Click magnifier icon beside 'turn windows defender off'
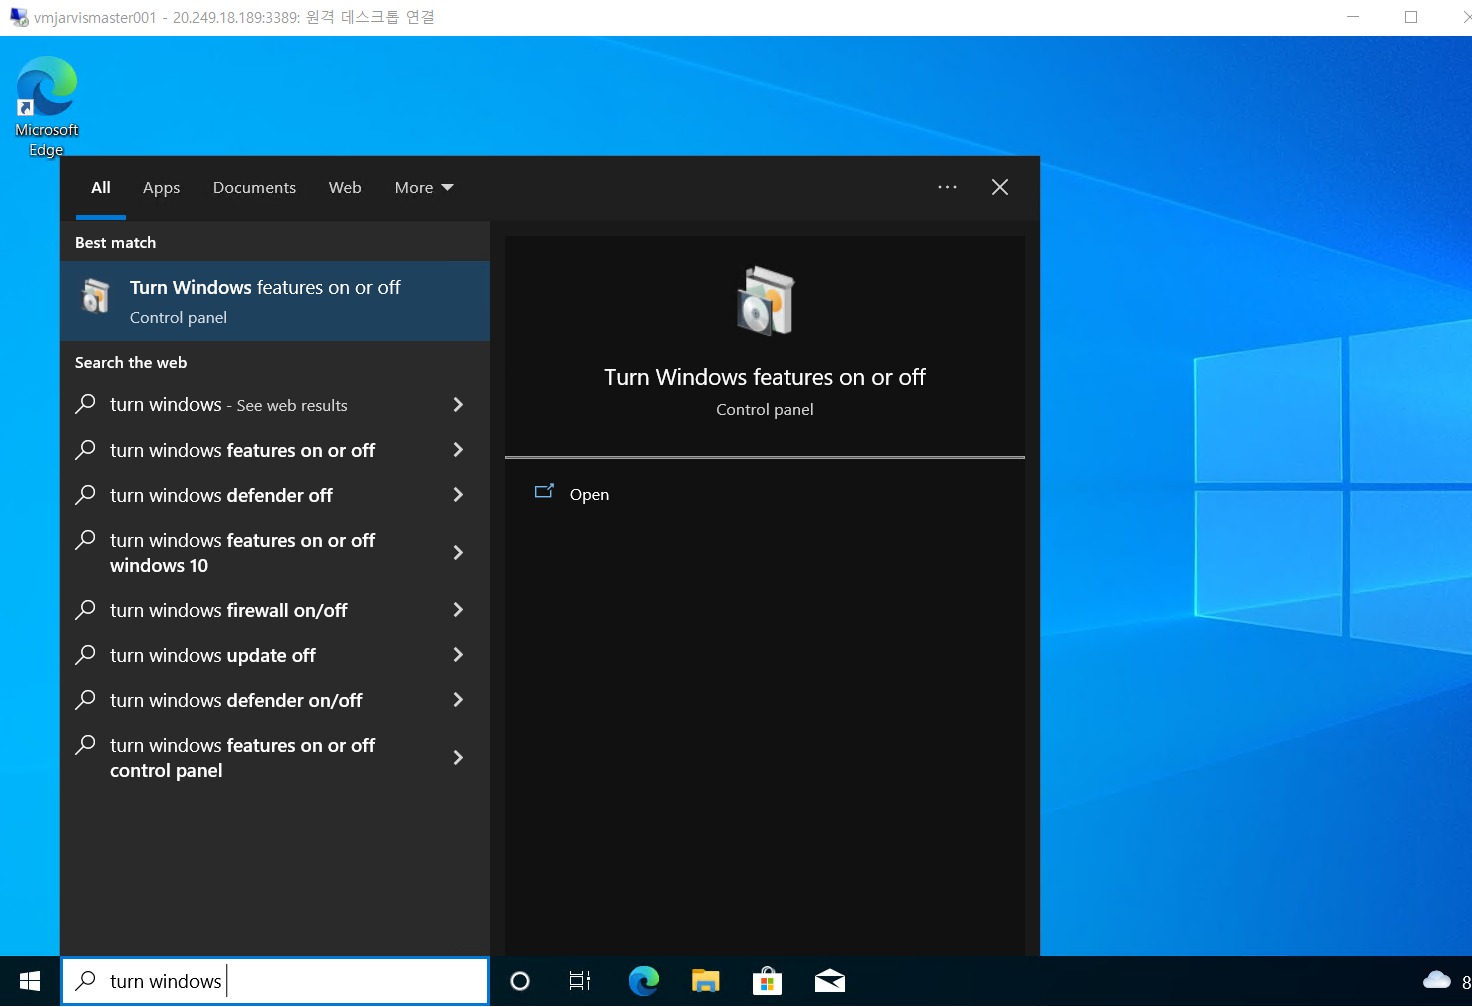The height and width of the screenshot is (1007, 1472). tap(86, 494)
